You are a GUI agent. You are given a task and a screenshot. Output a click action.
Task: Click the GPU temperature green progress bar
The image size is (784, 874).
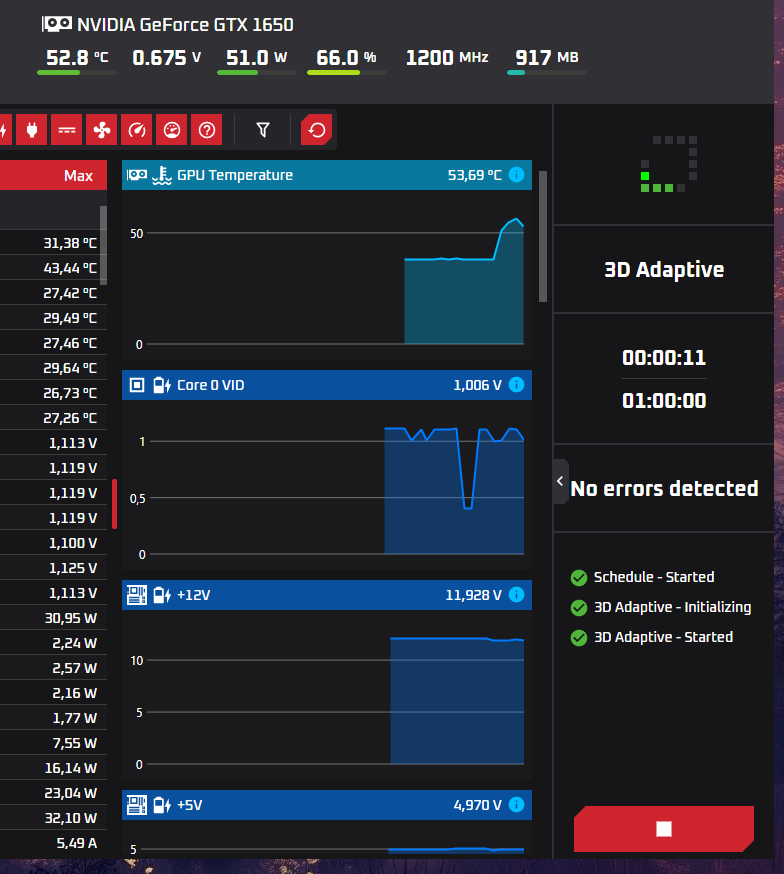point(77,72)
